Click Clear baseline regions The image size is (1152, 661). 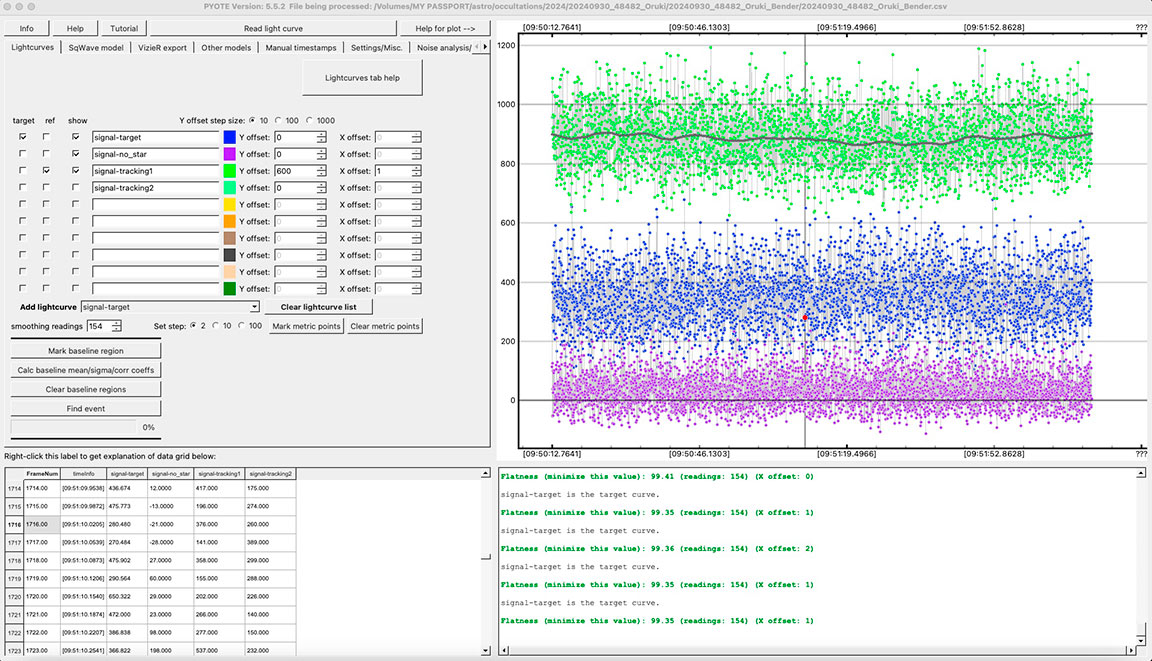tap(86, 389)
